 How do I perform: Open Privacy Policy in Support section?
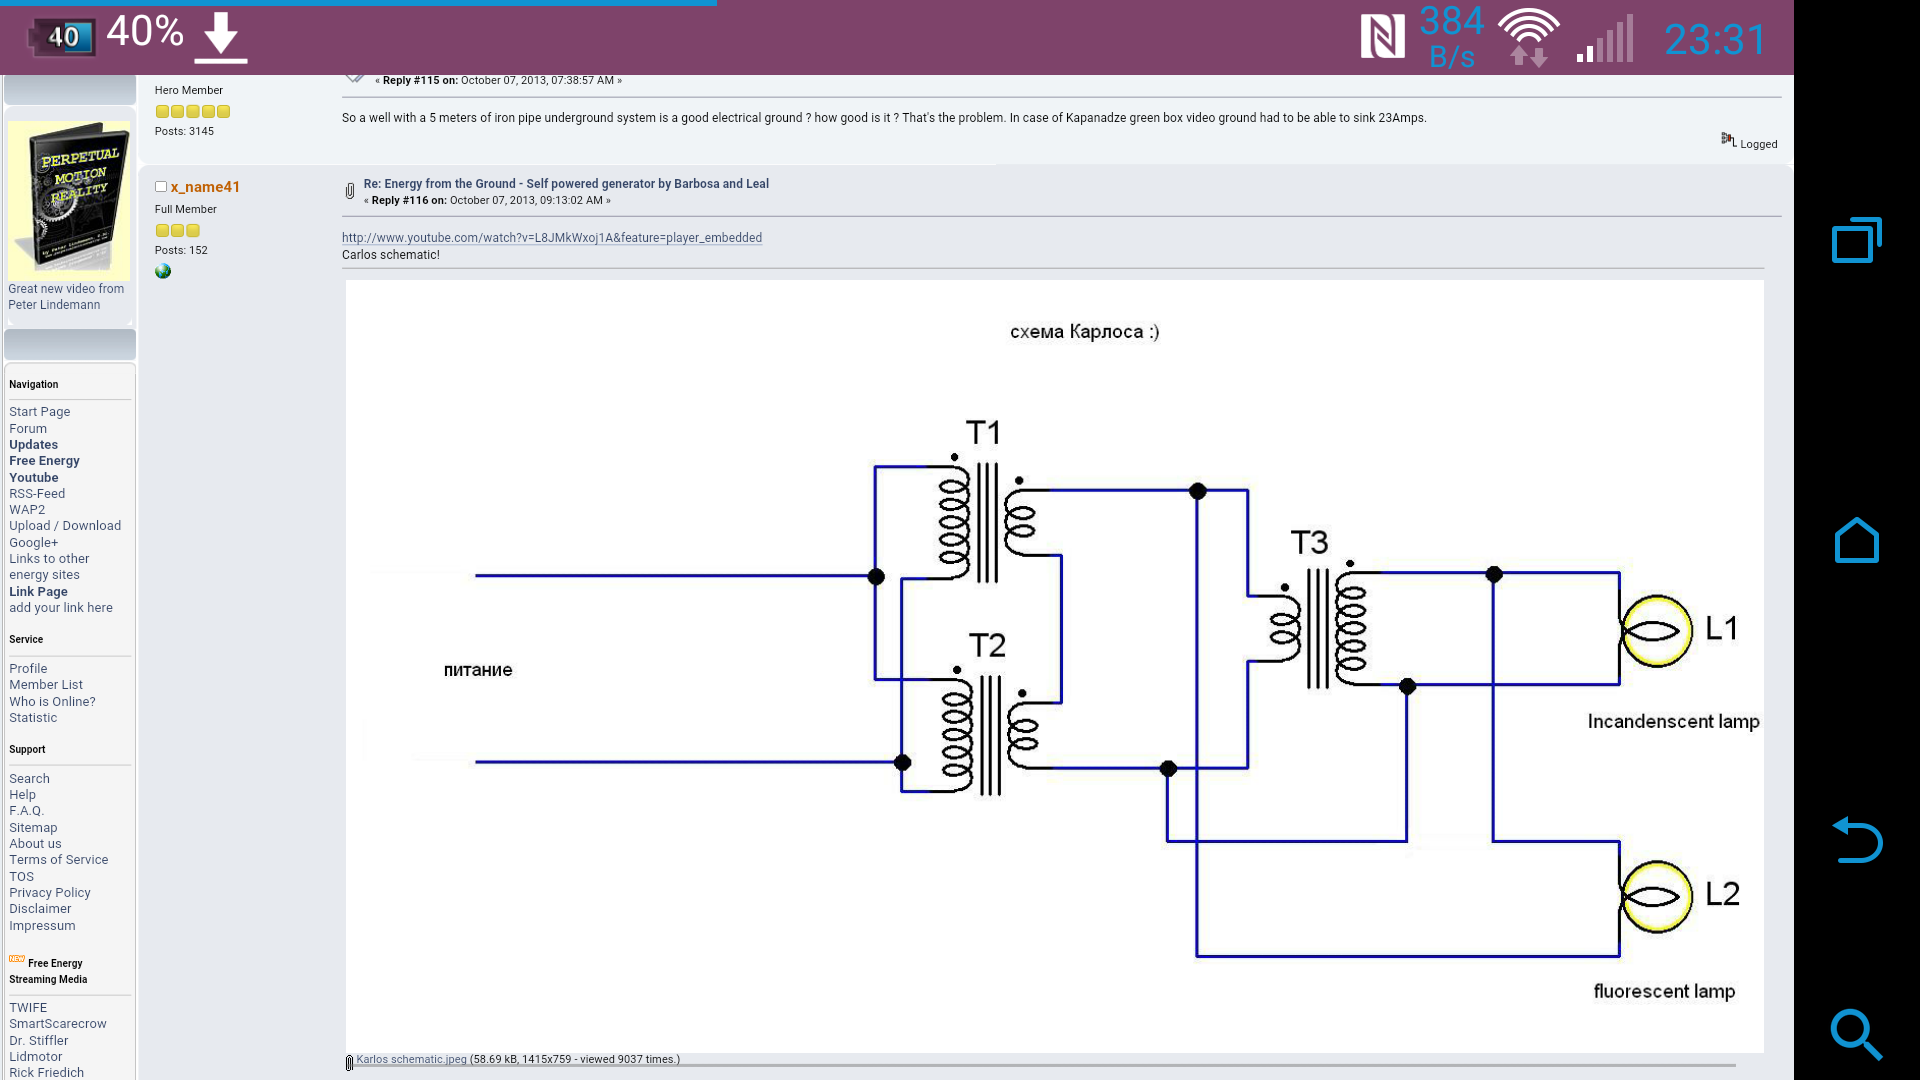coord(50,893)
